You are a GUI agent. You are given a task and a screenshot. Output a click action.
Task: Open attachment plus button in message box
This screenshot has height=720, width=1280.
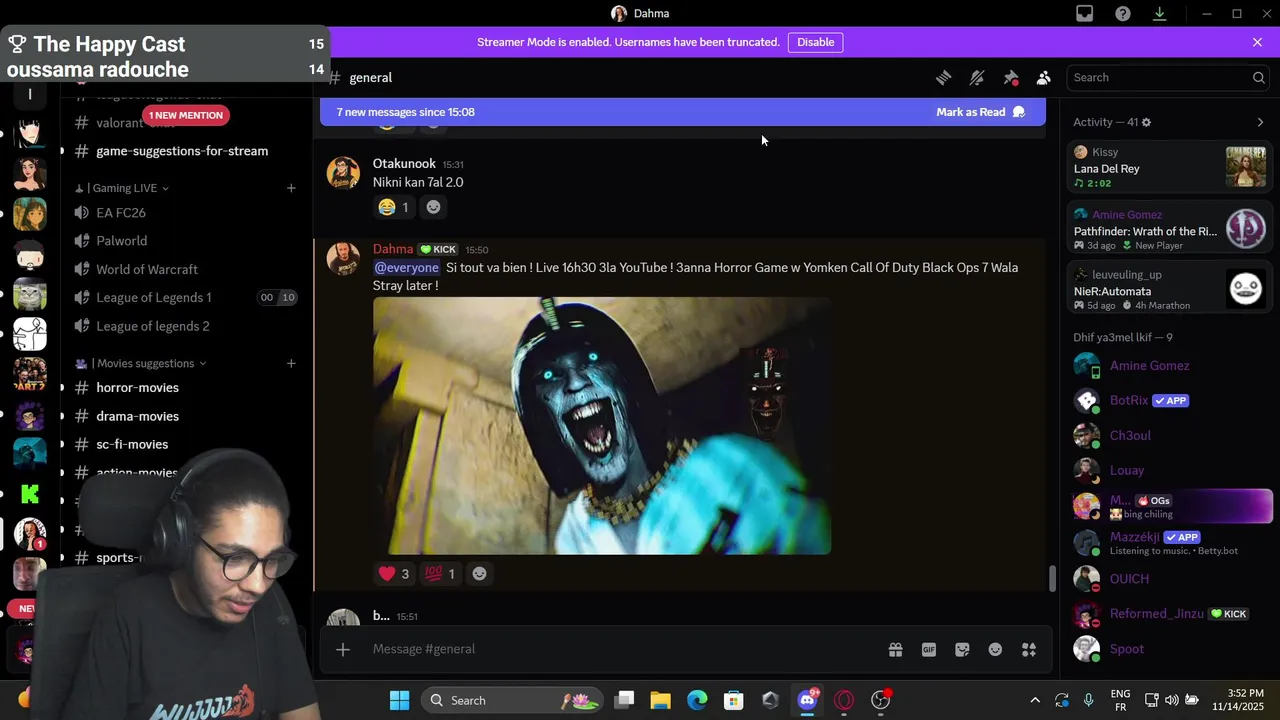pyautogui.click(x=342, y=649)
